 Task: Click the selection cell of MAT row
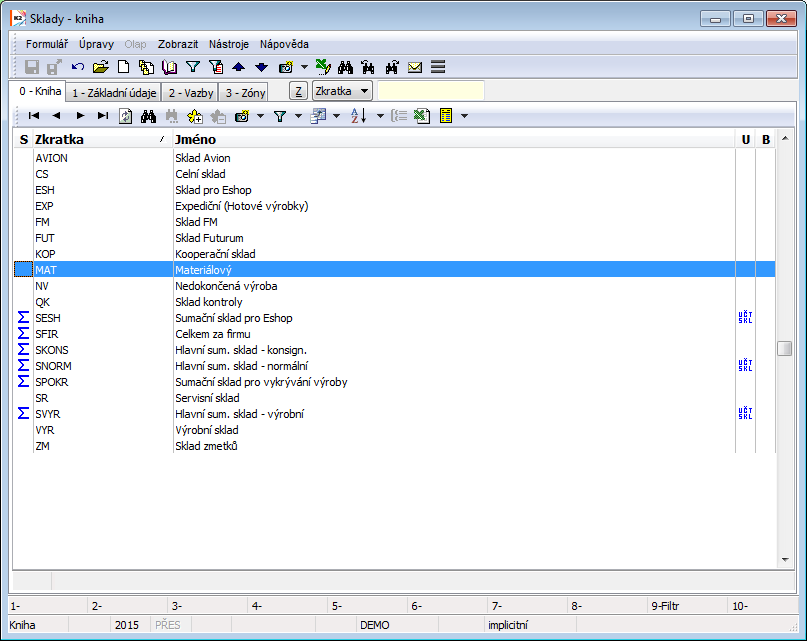(x=23, y=270)
